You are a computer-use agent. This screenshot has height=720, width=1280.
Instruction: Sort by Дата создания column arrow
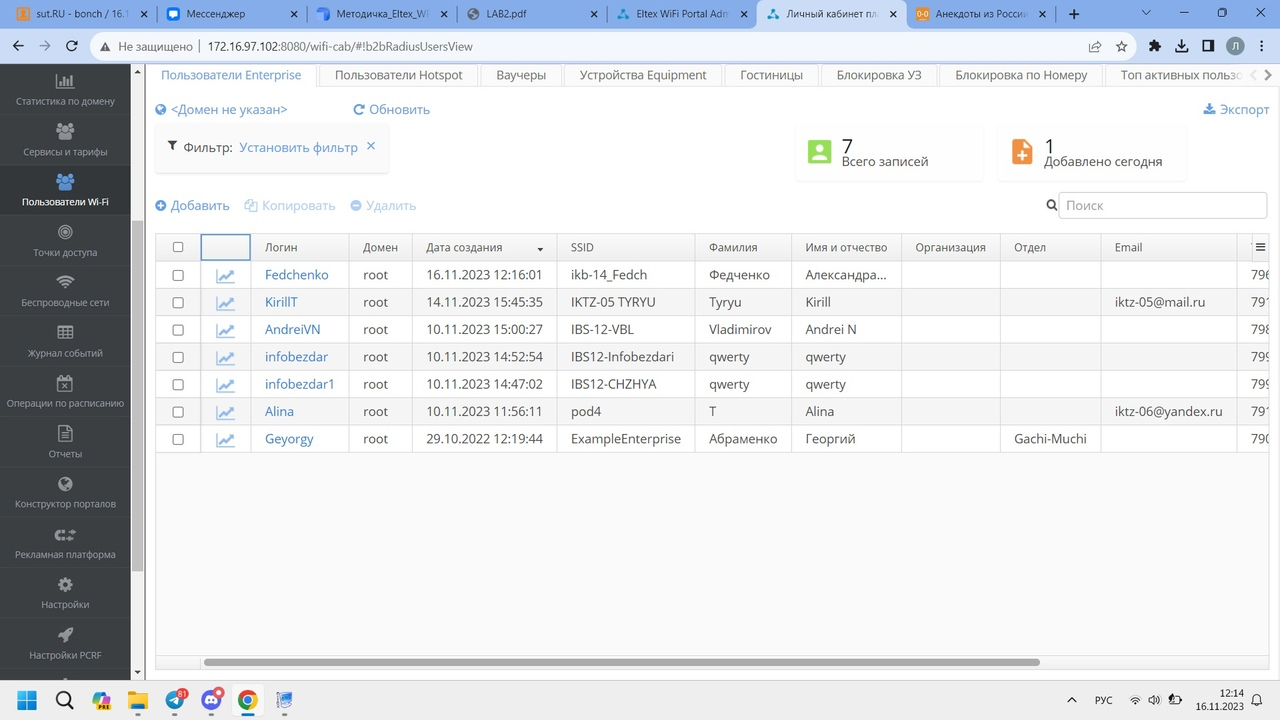(x=541, y=248)
